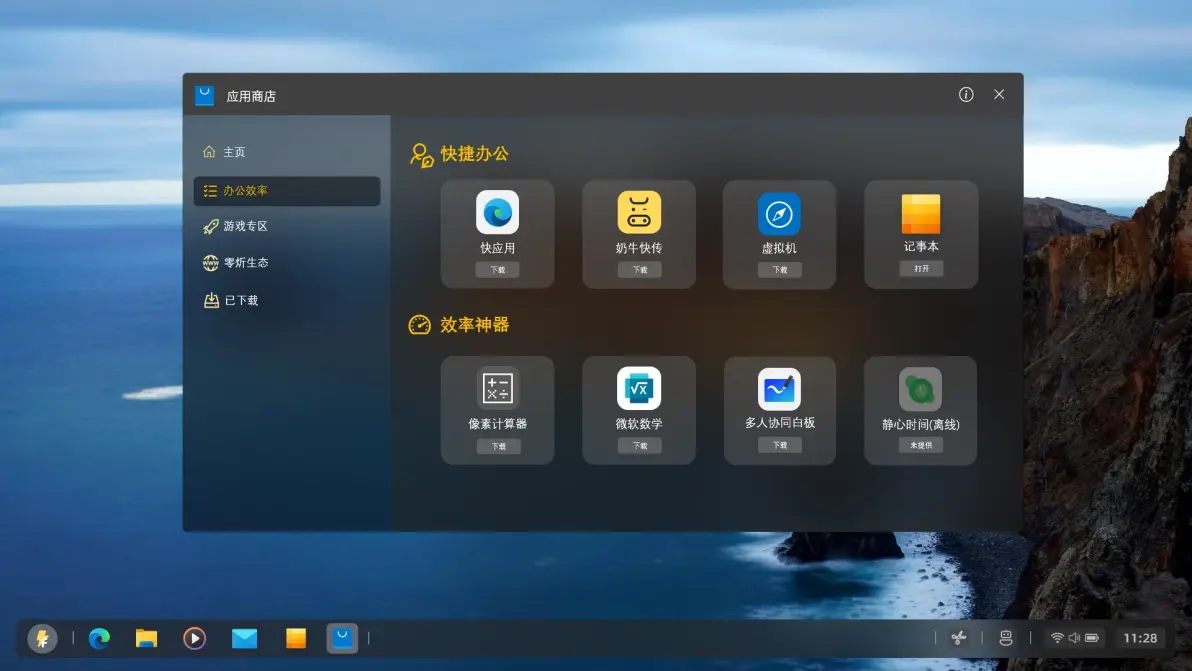Click the 应用商店 window title text

[x=251, y=96]
